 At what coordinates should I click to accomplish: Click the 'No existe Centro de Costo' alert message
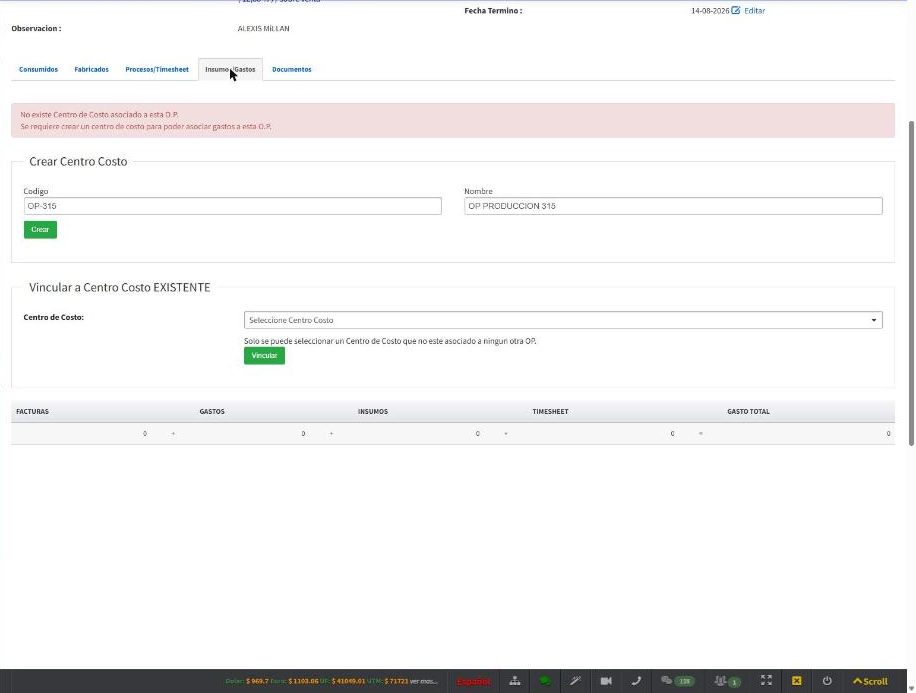(x=453, y=121)
